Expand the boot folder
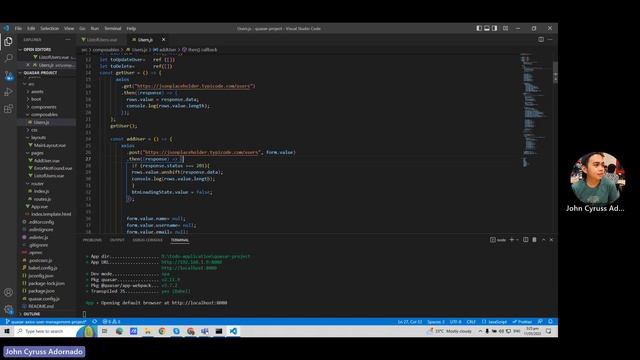The height and width of the screenshot is (360, 640). coord(36,99)
